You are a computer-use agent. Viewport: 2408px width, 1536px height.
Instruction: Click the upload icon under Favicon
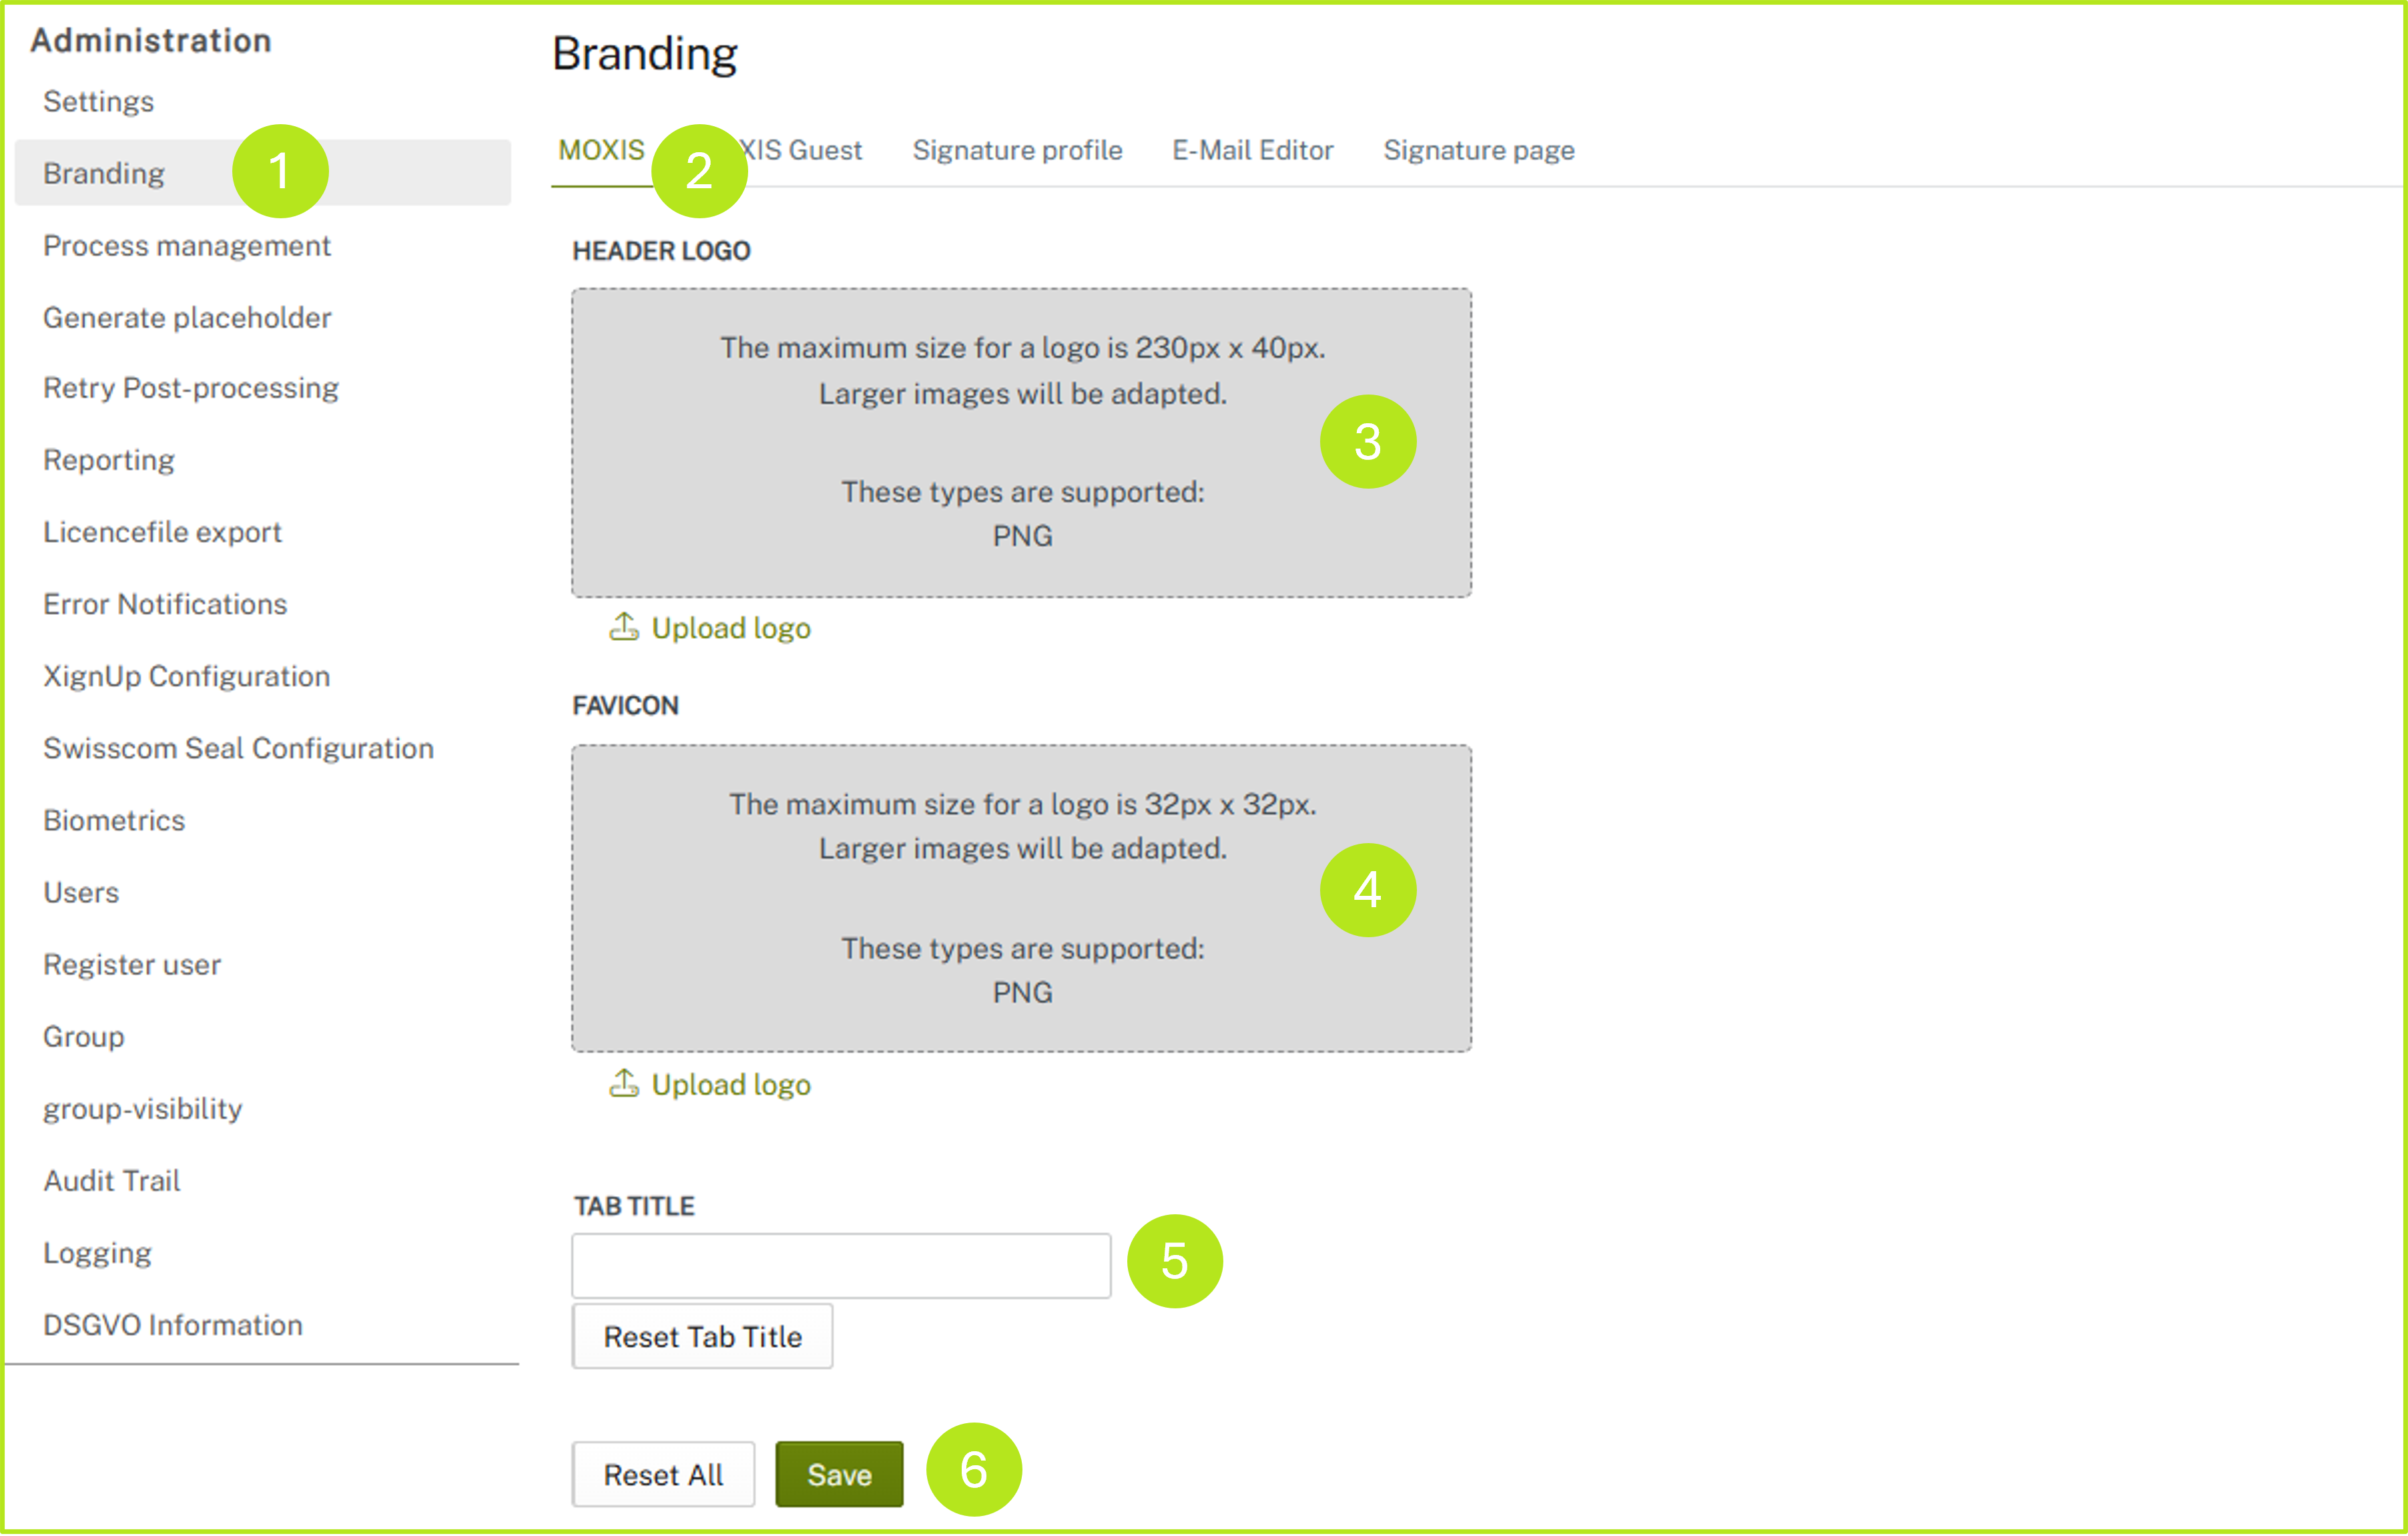(624, 1083)
